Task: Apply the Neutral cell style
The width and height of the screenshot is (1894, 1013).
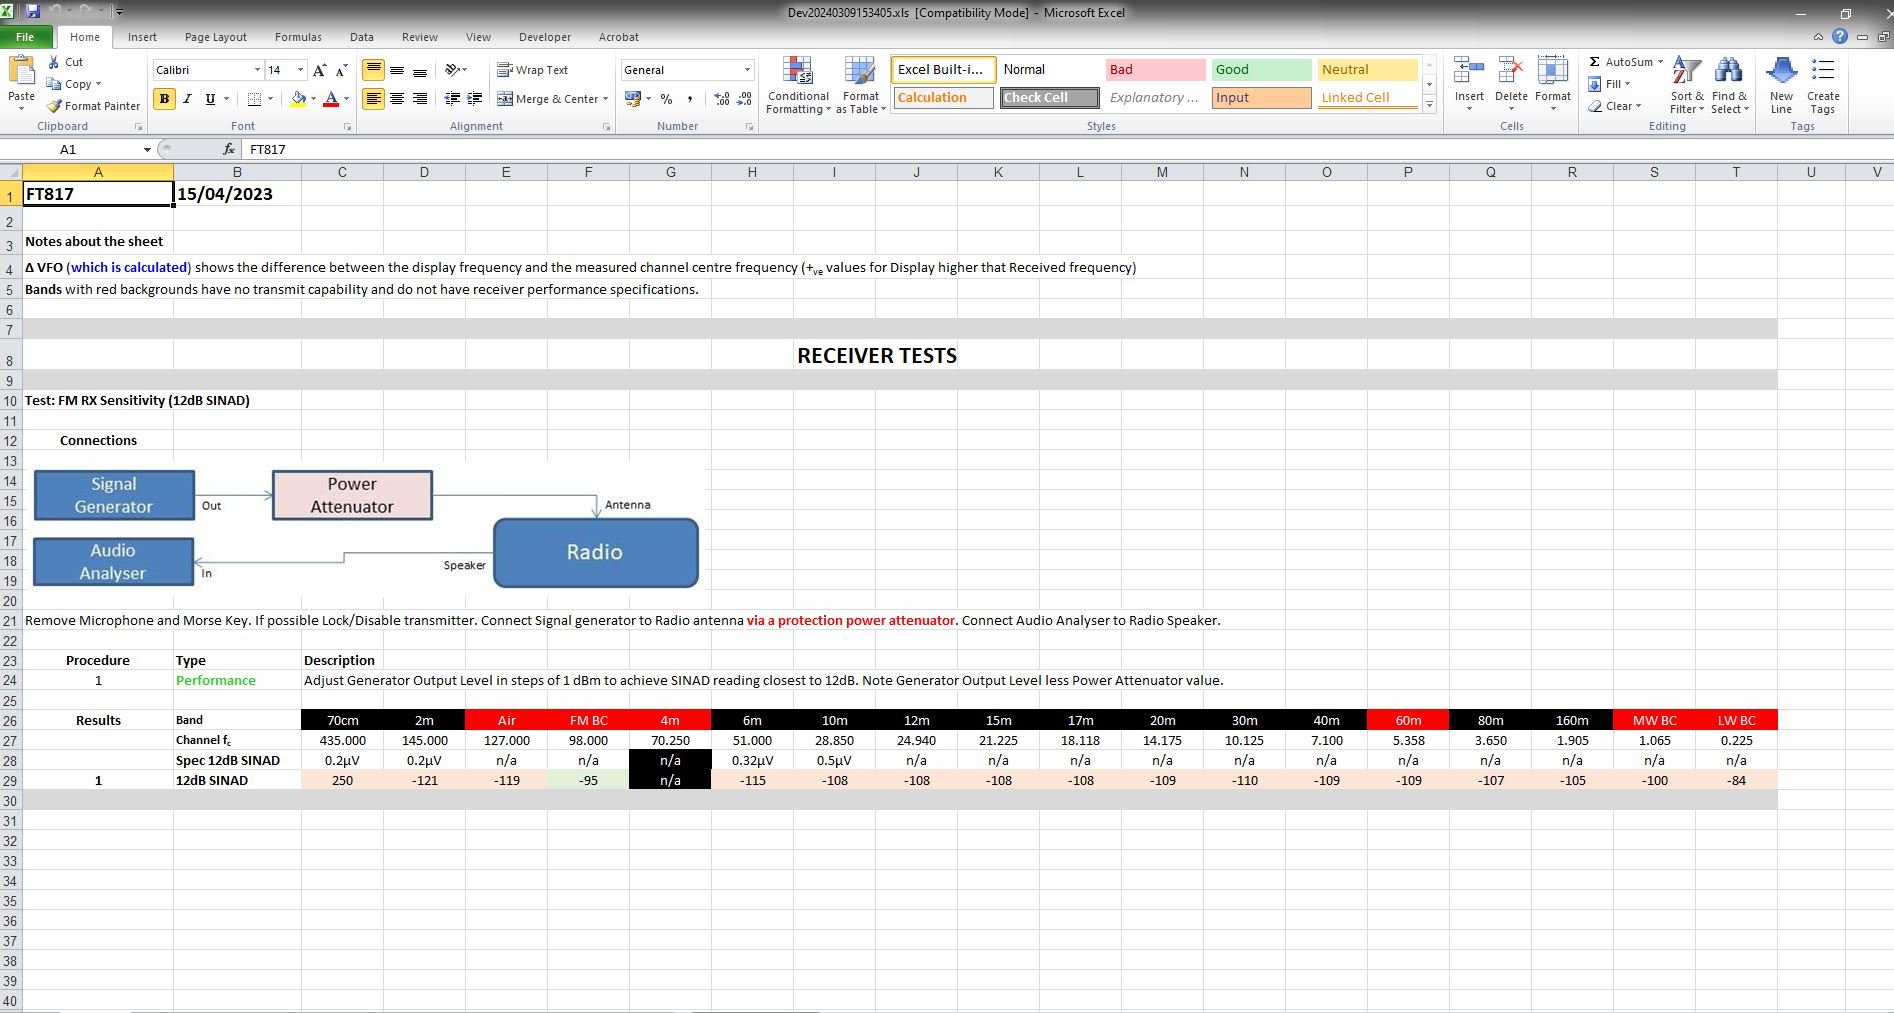Action: coord(1367,69)
